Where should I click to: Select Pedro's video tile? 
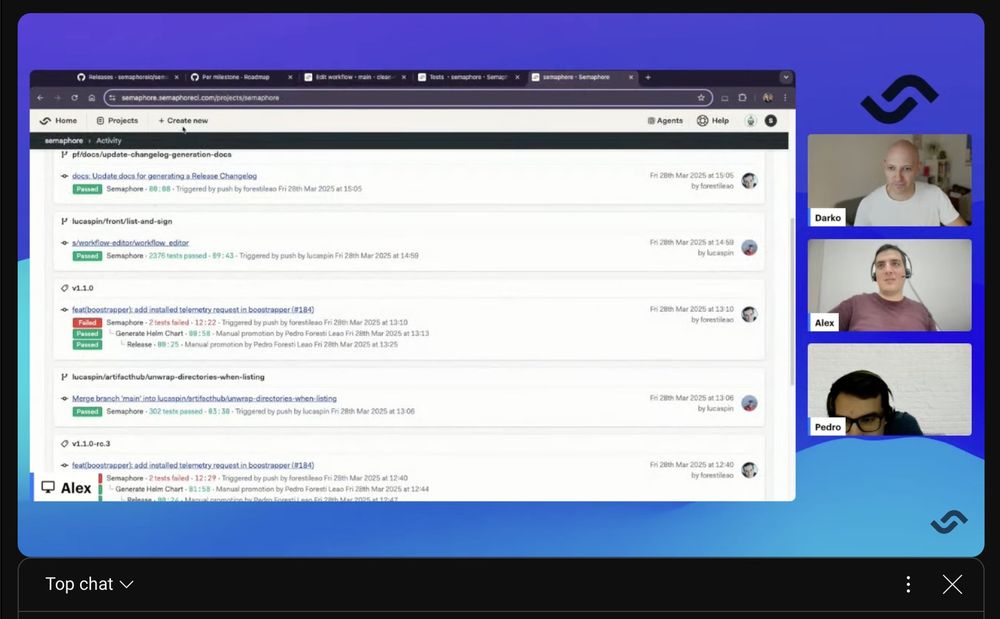tap(890, 390)
